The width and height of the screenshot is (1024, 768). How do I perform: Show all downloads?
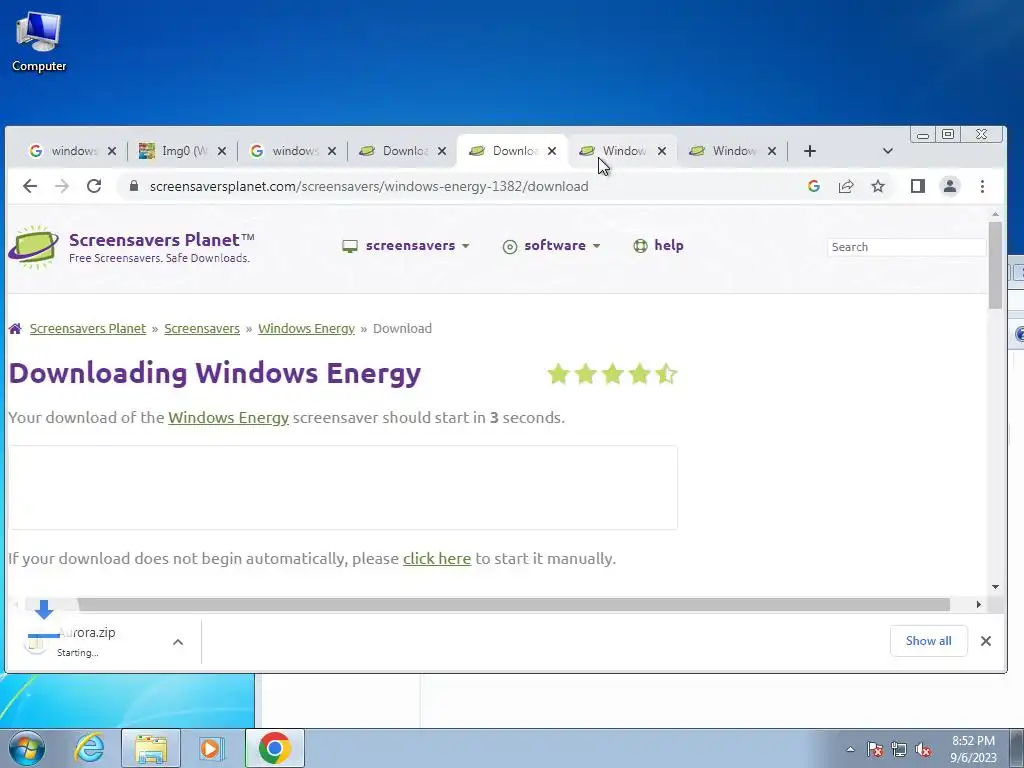coord(928,641)
